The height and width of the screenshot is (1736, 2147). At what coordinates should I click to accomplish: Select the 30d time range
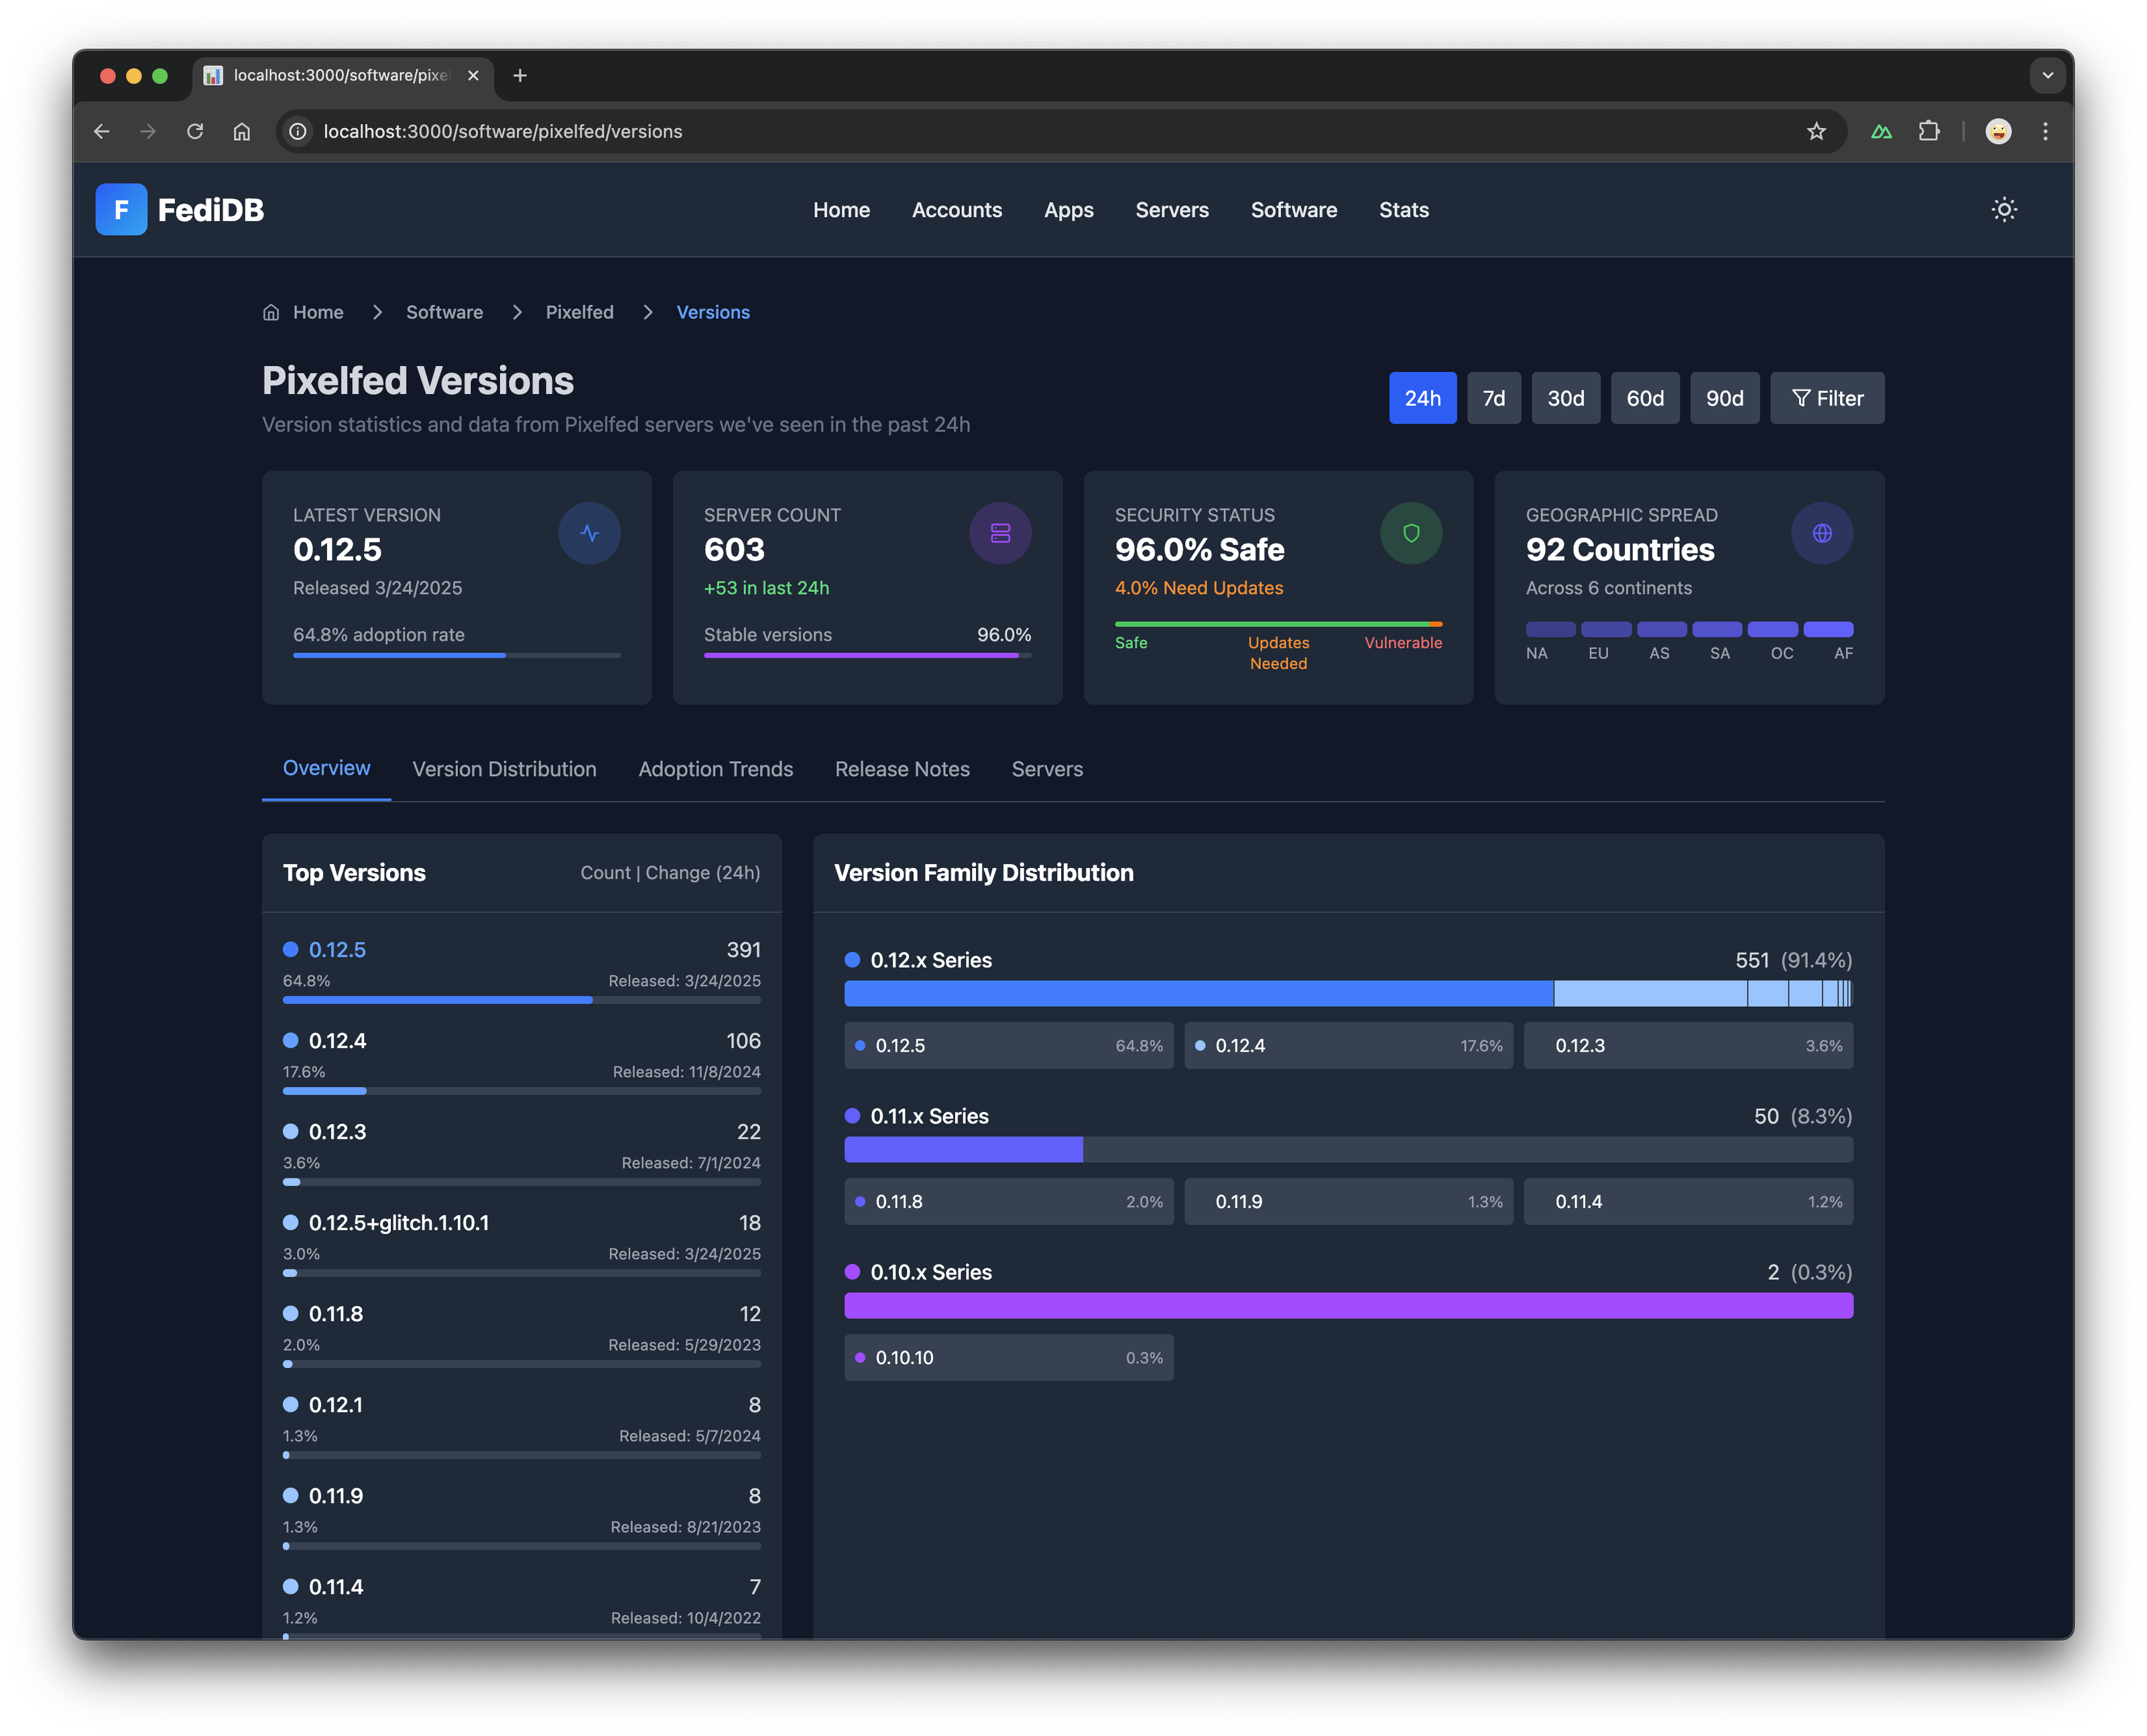pos(1565,398)
